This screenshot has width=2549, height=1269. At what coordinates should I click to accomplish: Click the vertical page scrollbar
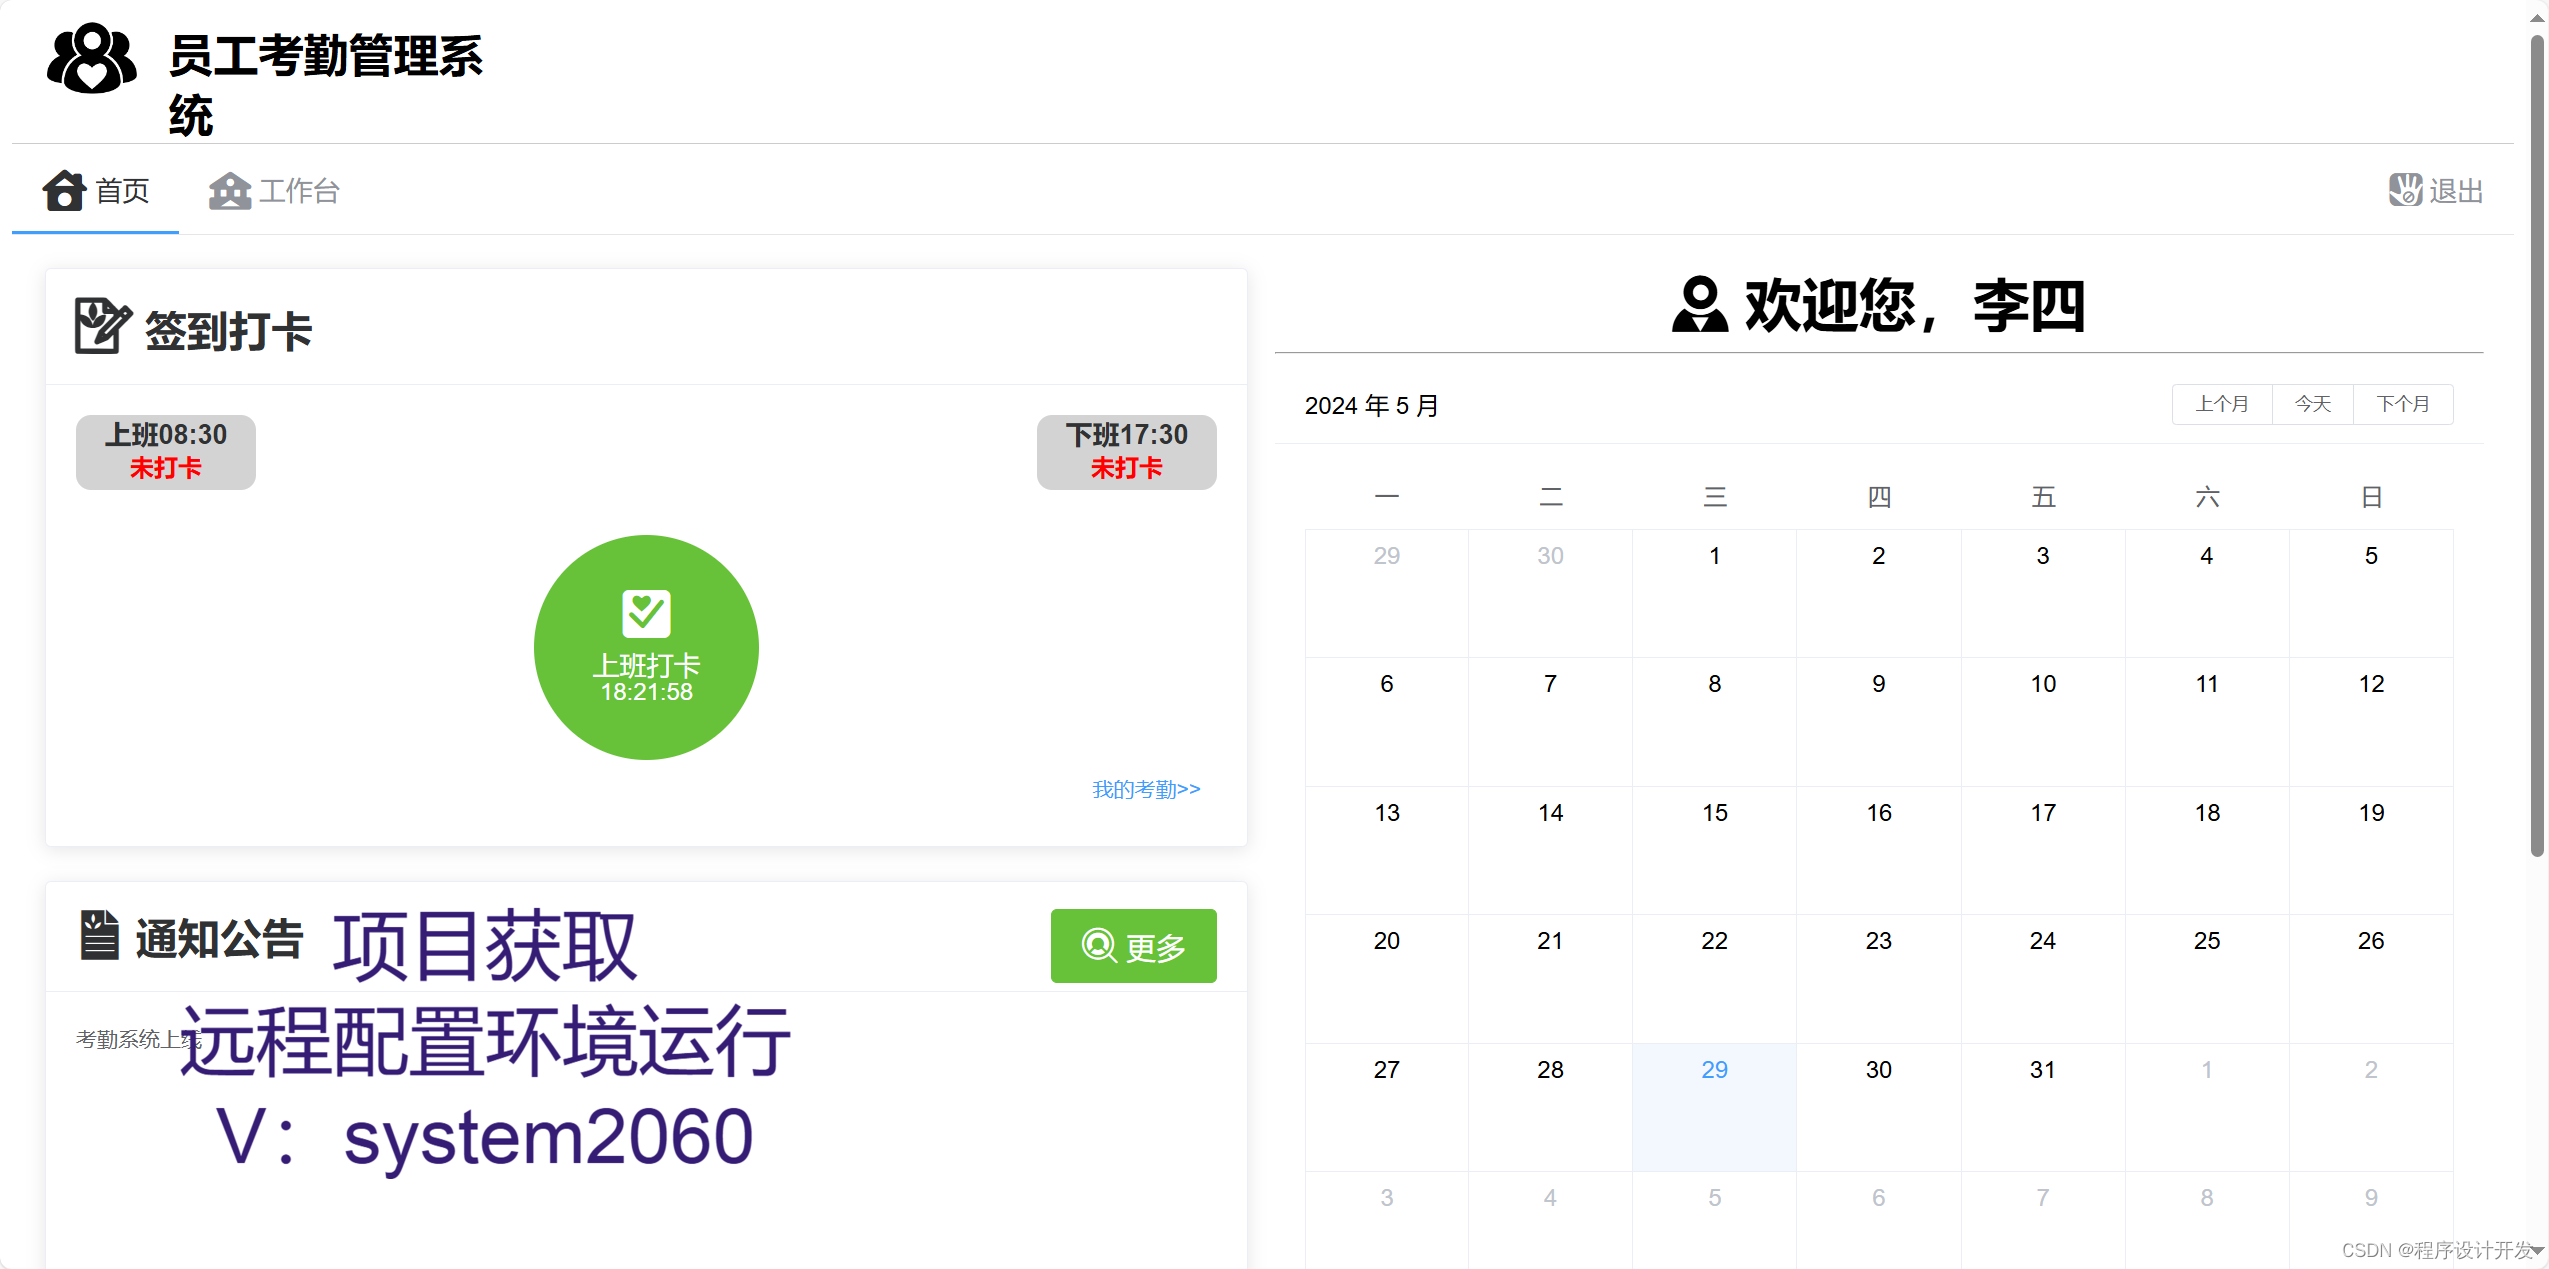click(x=2537, y=445)
